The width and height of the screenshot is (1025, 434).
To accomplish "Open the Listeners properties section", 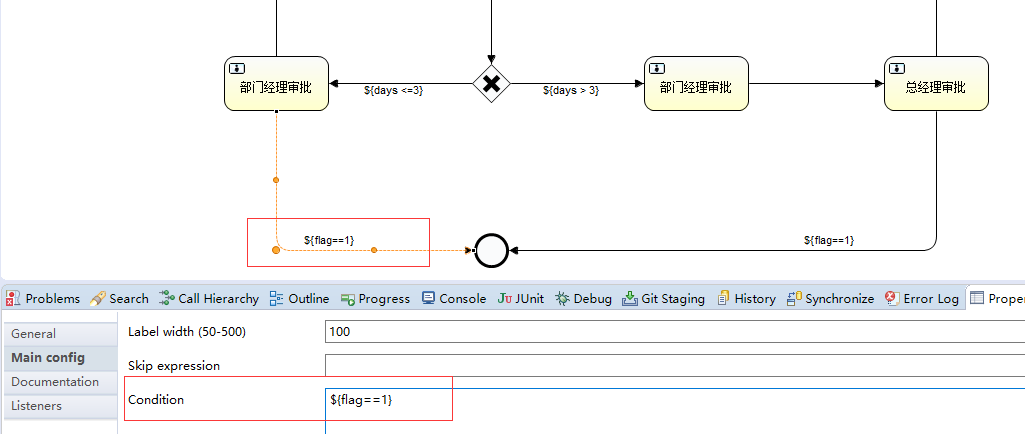I will click(x=60, y=407).
